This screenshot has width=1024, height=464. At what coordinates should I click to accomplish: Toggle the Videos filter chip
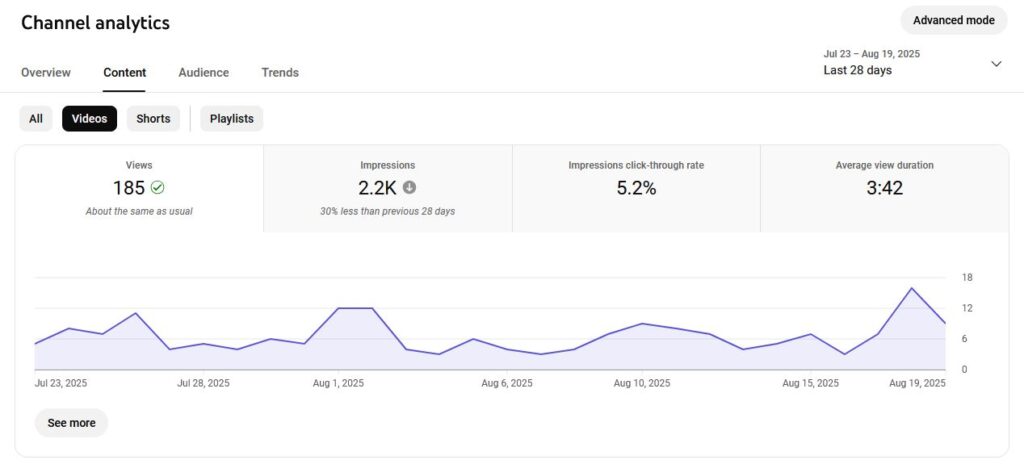coord(89,119)
